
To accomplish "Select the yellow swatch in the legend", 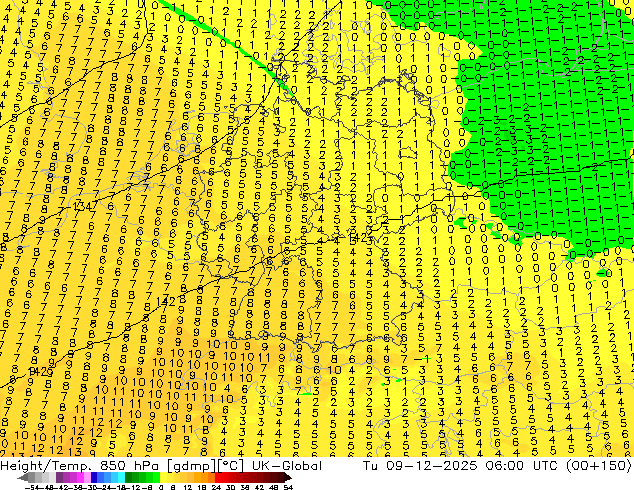I will (x=163, y=477).
